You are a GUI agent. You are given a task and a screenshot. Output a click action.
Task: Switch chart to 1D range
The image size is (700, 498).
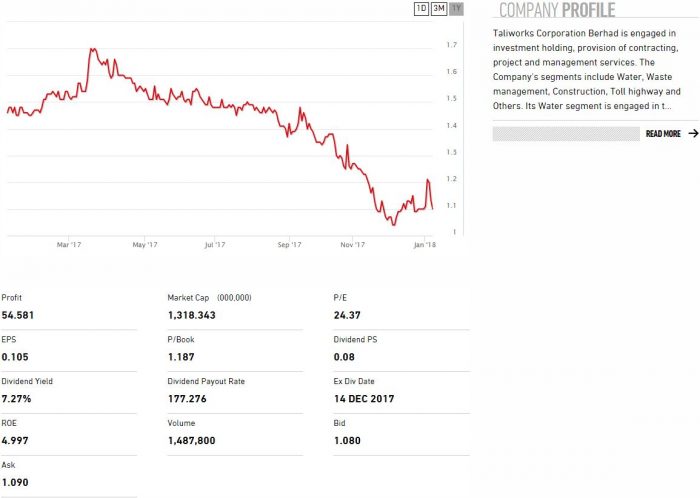point(421,9)
